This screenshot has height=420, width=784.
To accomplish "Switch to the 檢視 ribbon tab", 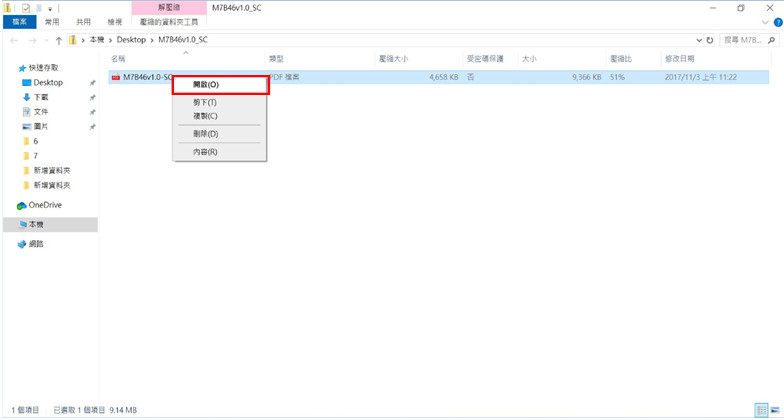I will coord(115,21).
